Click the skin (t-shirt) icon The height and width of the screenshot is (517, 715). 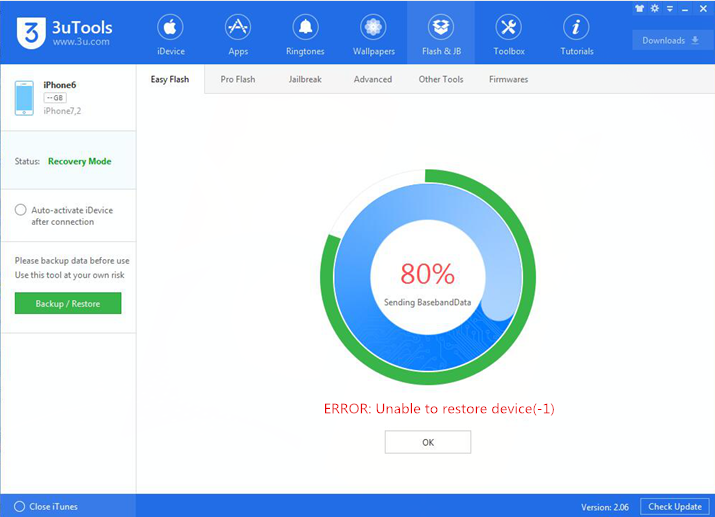(x=639, y=8)
